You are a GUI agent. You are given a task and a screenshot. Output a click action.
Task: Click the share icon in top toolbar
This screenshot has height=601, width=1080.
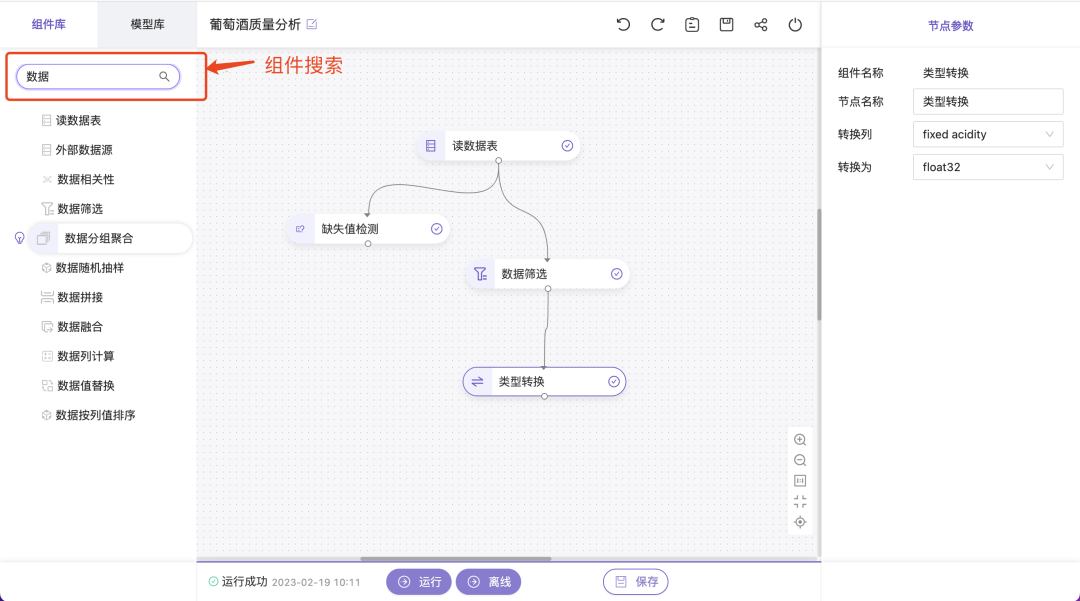(x=760, y=25)
